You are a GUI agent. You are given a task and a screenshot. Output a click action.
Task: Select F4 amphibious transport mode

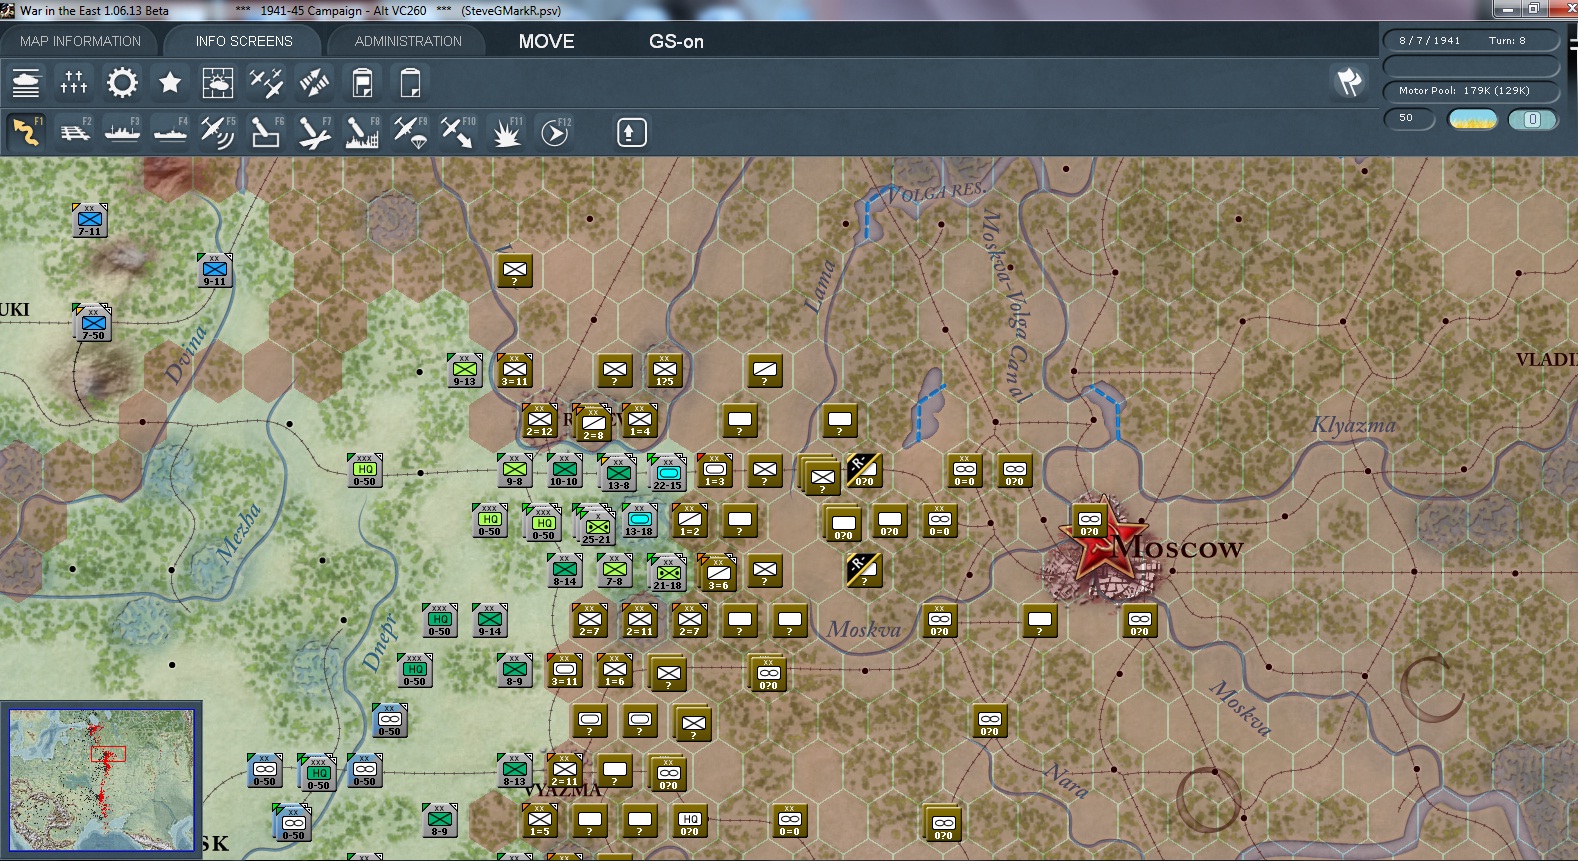coord(170,131)
